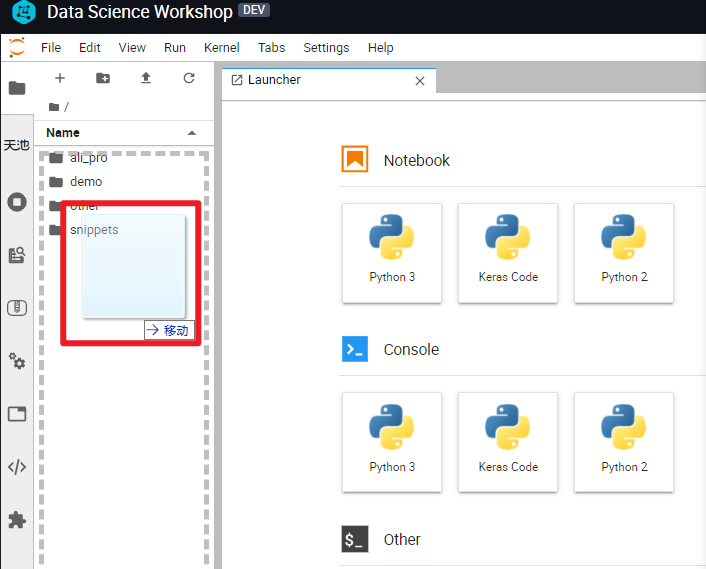Start a Python 3 console

(x=392, y=442)
